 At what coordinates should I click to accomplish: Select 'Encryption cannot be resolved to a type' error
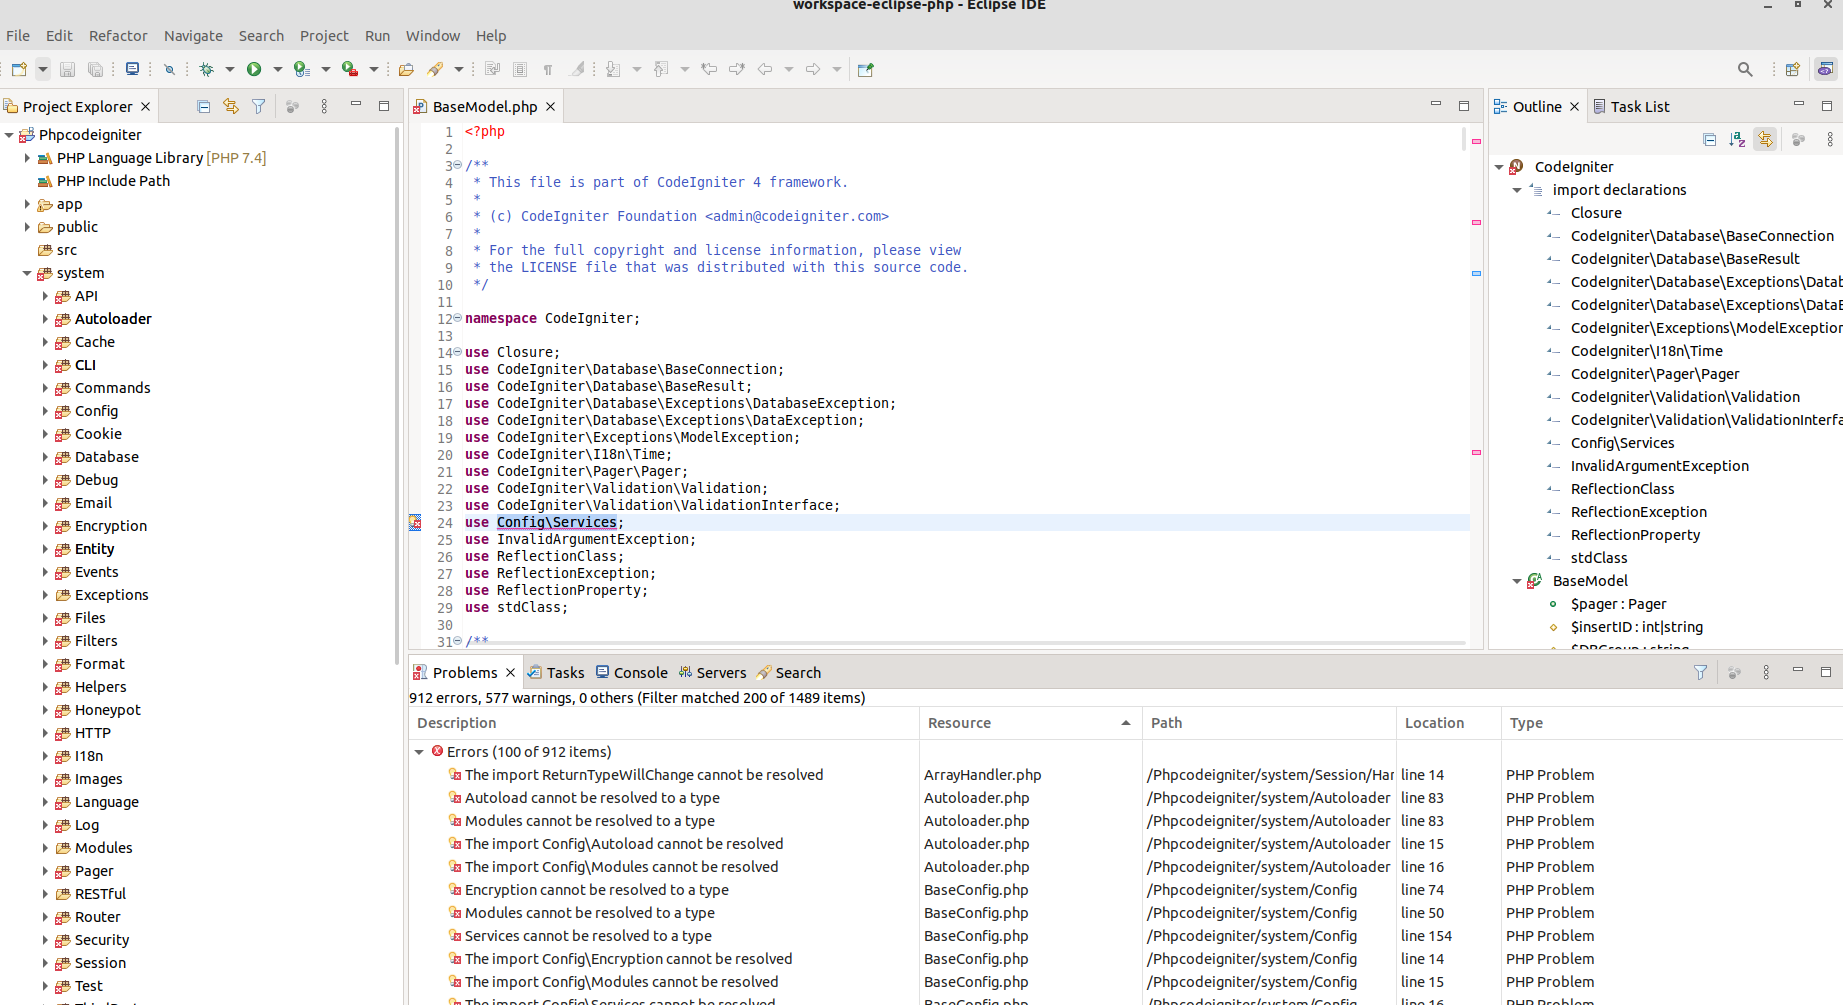pyautogui.click(x=596, y=890)
